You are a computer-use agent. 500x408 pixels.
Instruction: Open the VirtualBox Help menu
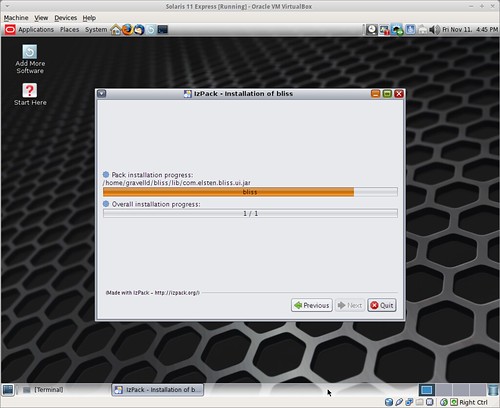pyautogui.click(x=89, y=18)
